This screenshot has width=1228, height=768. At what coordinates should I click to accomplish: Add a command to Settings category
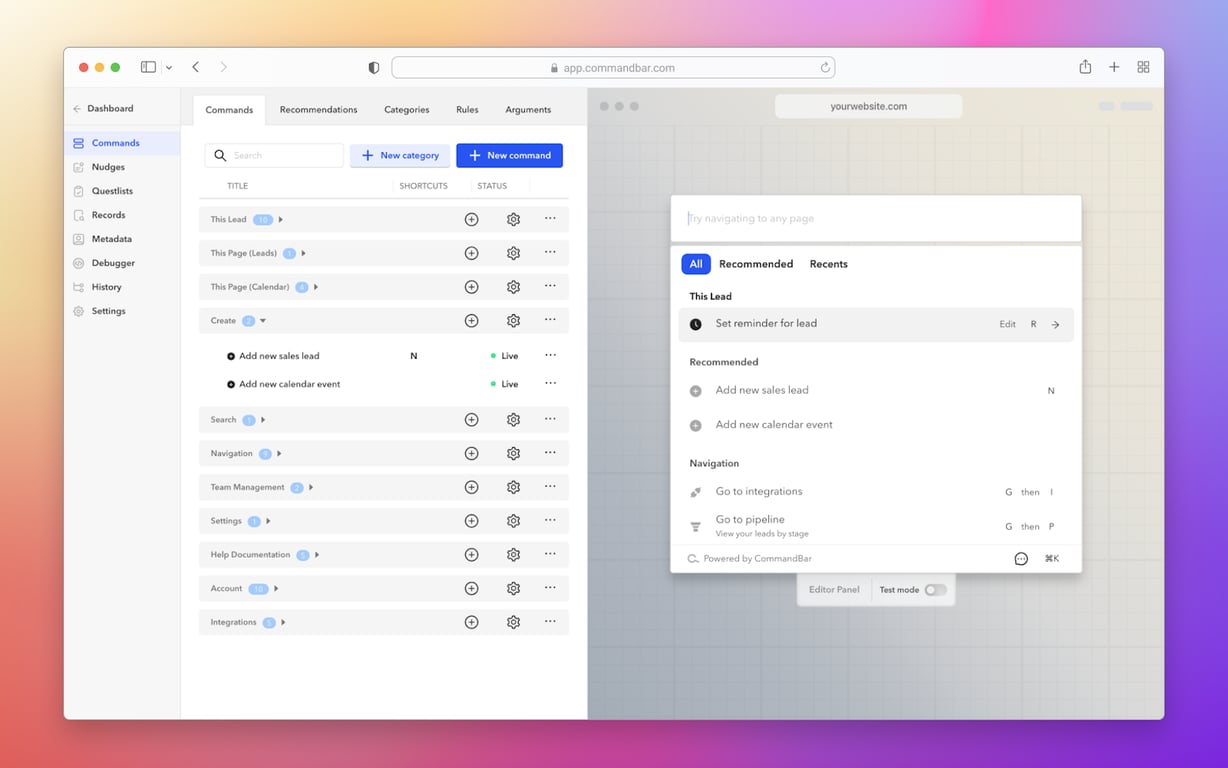coord(472,521)
